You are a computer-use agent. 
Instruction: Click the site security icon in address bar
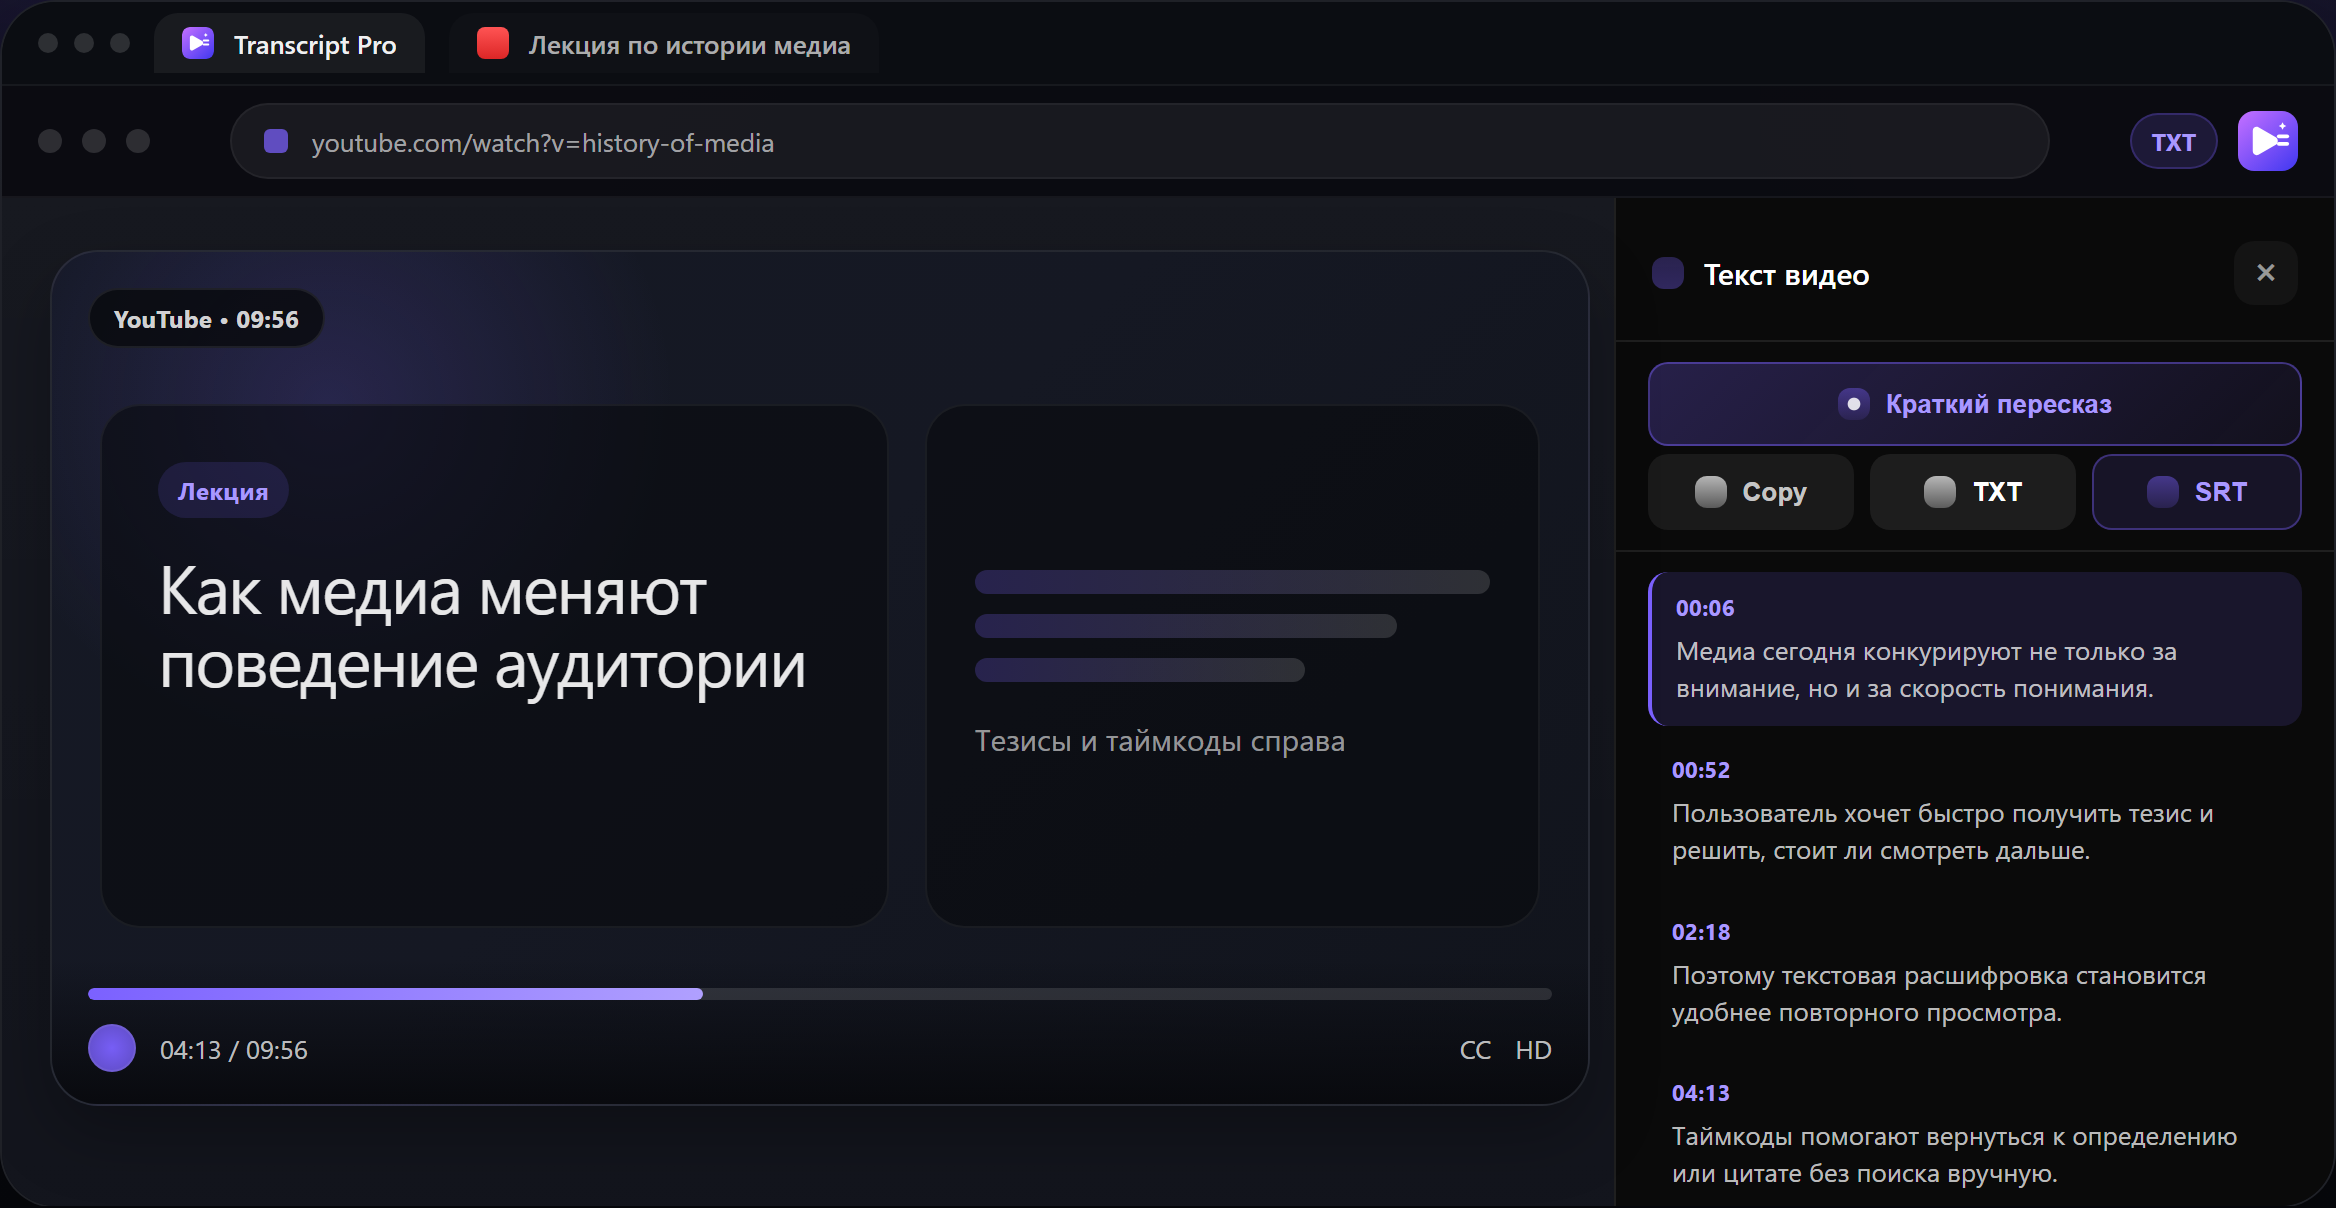click(x=274, y=141)
